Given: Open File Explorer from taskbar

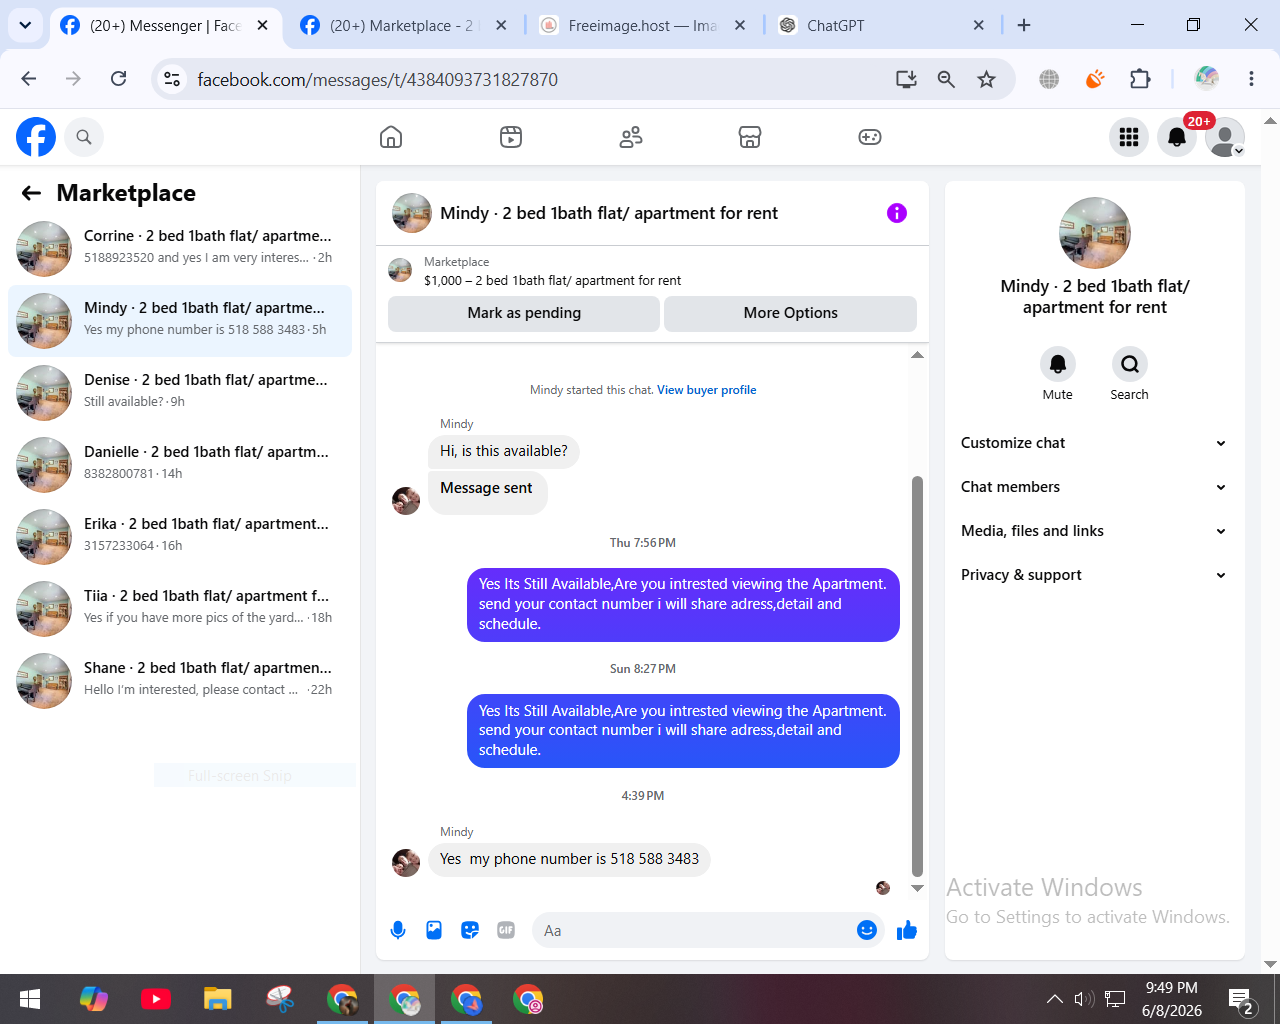Looking at the screenshot, I should pos(217,998).
